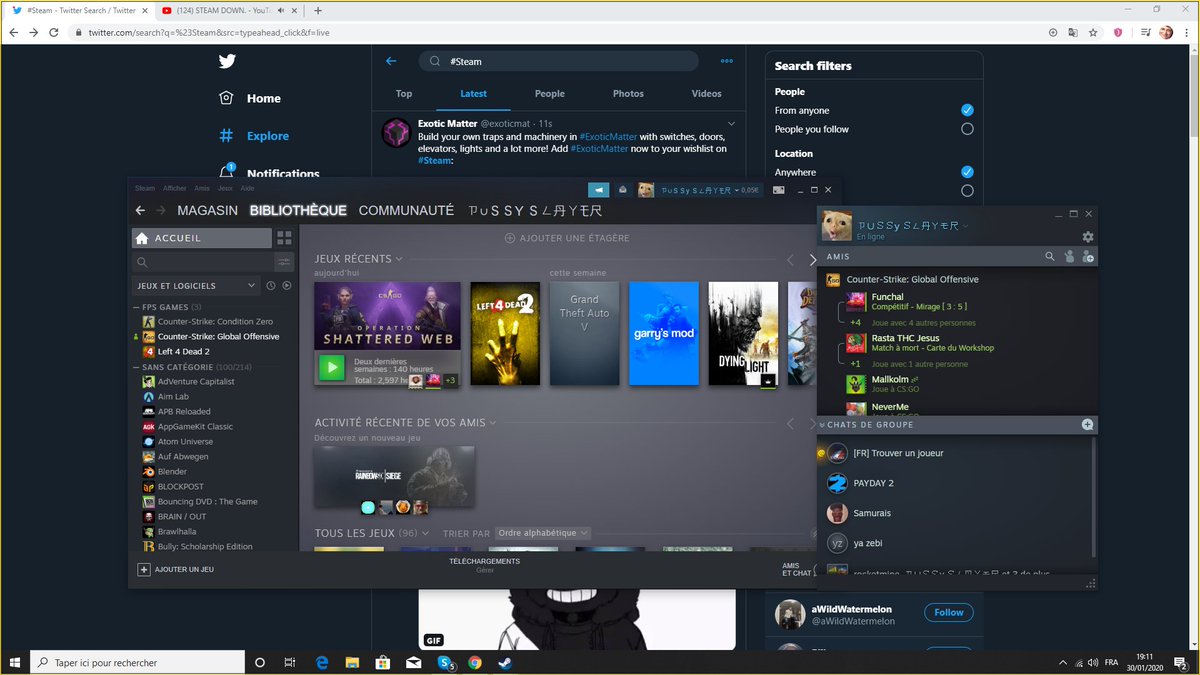Select People you follow radio option
The image size is (1200, 675).
click(967, 129)
